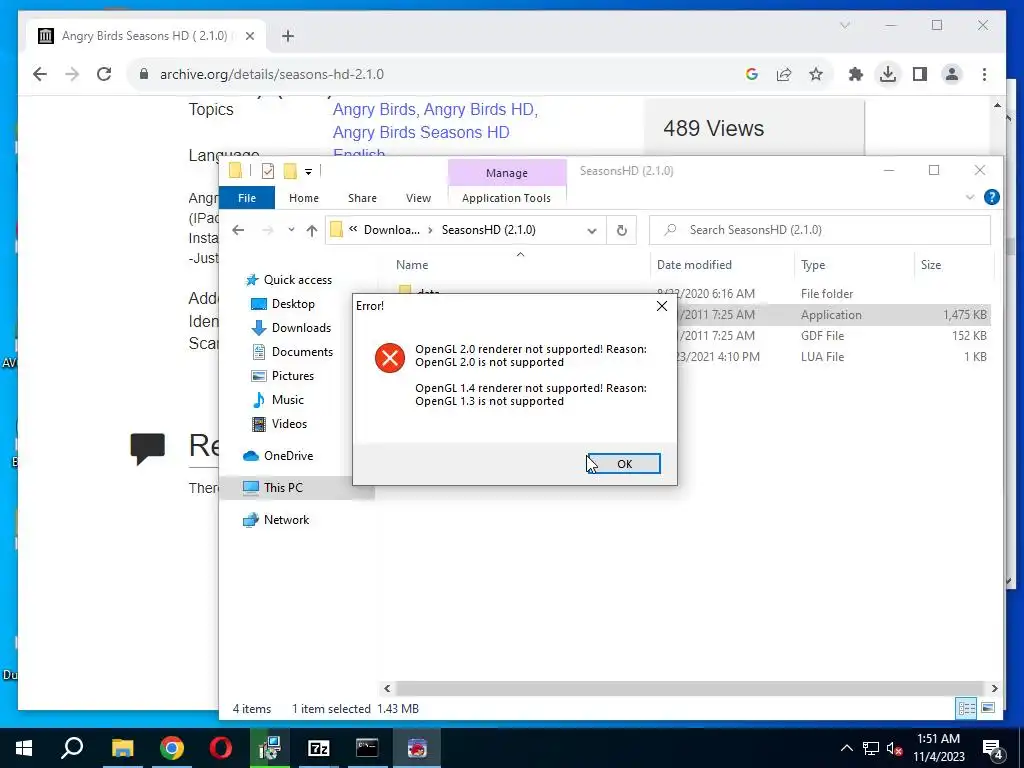Open Opera from the taskbar
Screen dimensions: 1024x768
221,748
